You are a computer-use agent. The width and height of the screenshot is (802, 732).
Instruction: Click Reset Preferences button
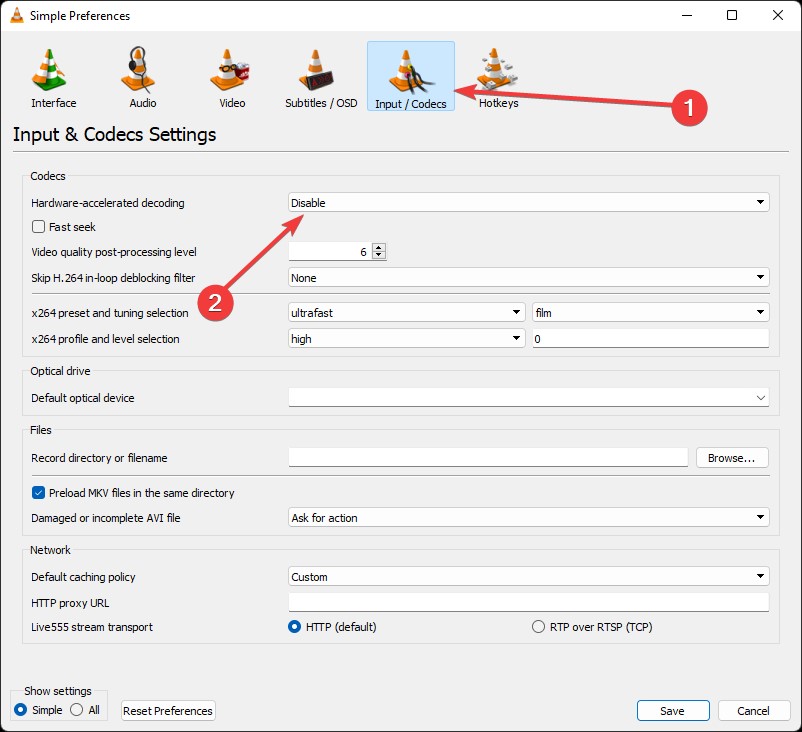[168, 711]
